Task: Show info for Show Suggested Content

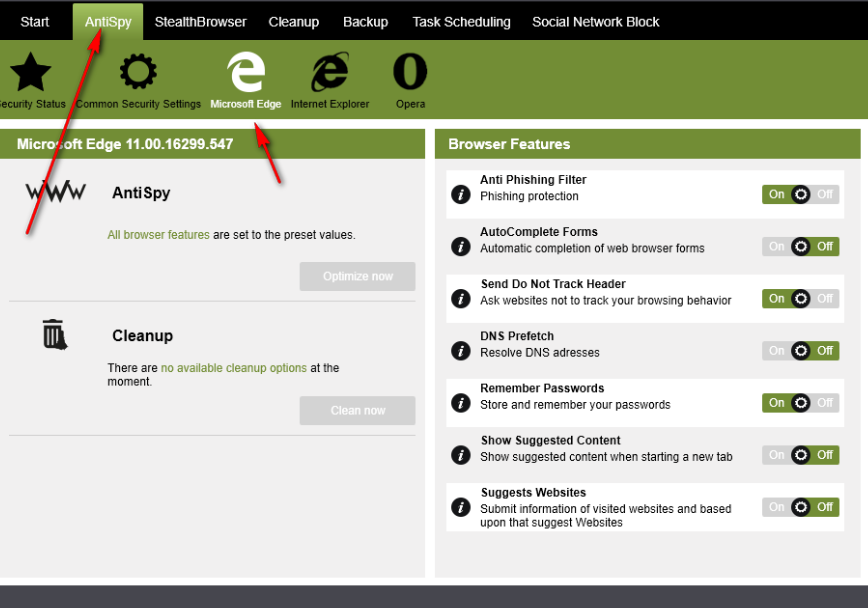Action: (x=461, y=455)
